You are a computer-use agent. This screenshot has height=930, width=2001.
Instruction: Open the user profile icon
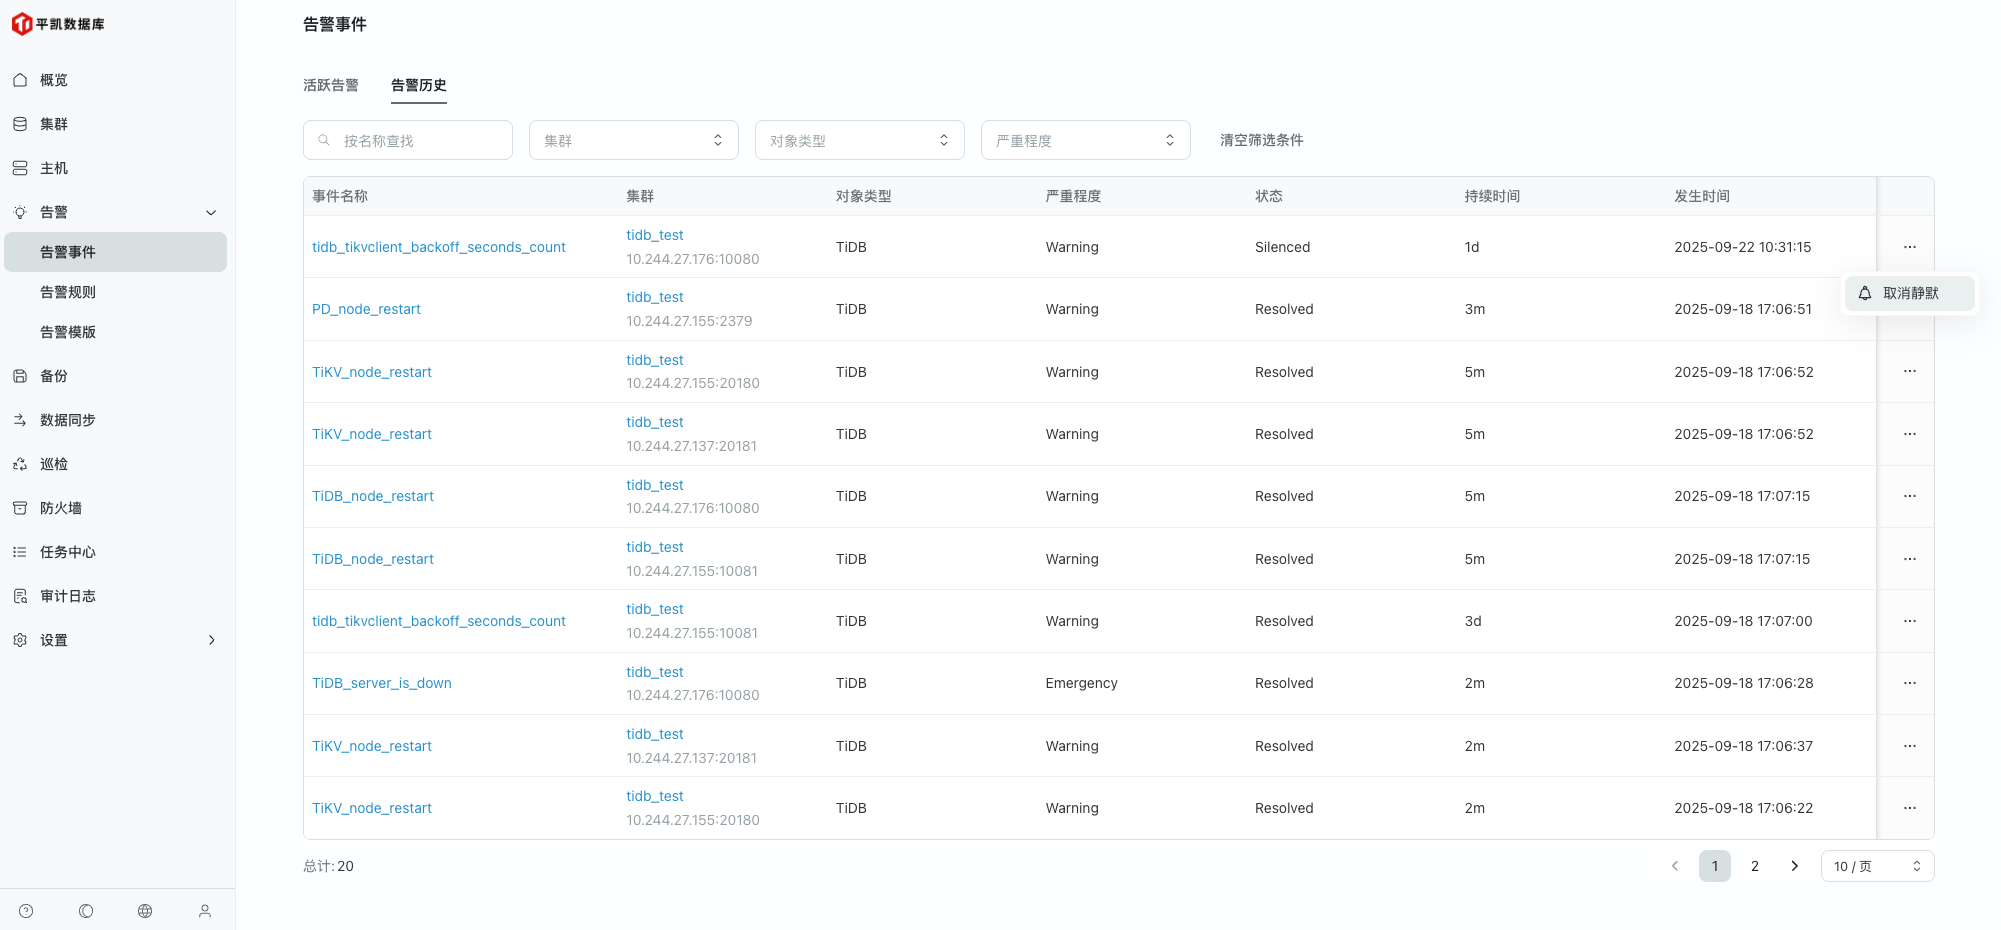click(x=205, y=911)
